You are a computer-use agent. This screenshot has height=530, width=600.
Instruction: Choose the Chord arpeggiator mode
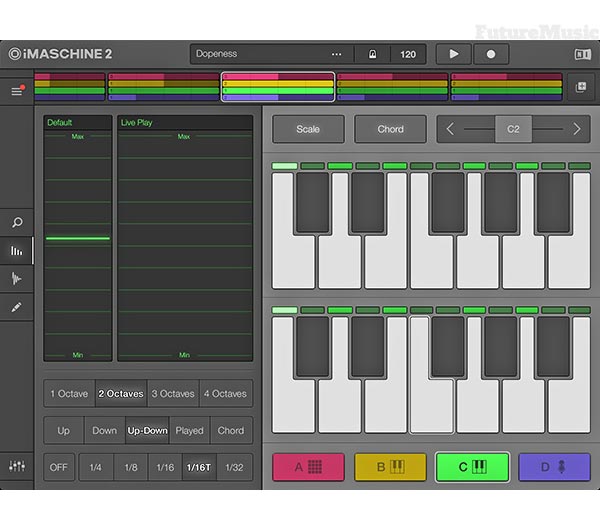[x=231, y=431]
